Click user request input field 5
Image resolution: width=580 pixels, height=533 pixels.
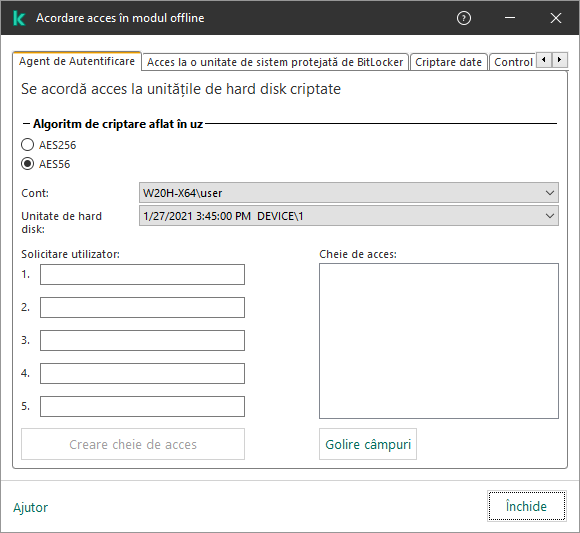142,407
